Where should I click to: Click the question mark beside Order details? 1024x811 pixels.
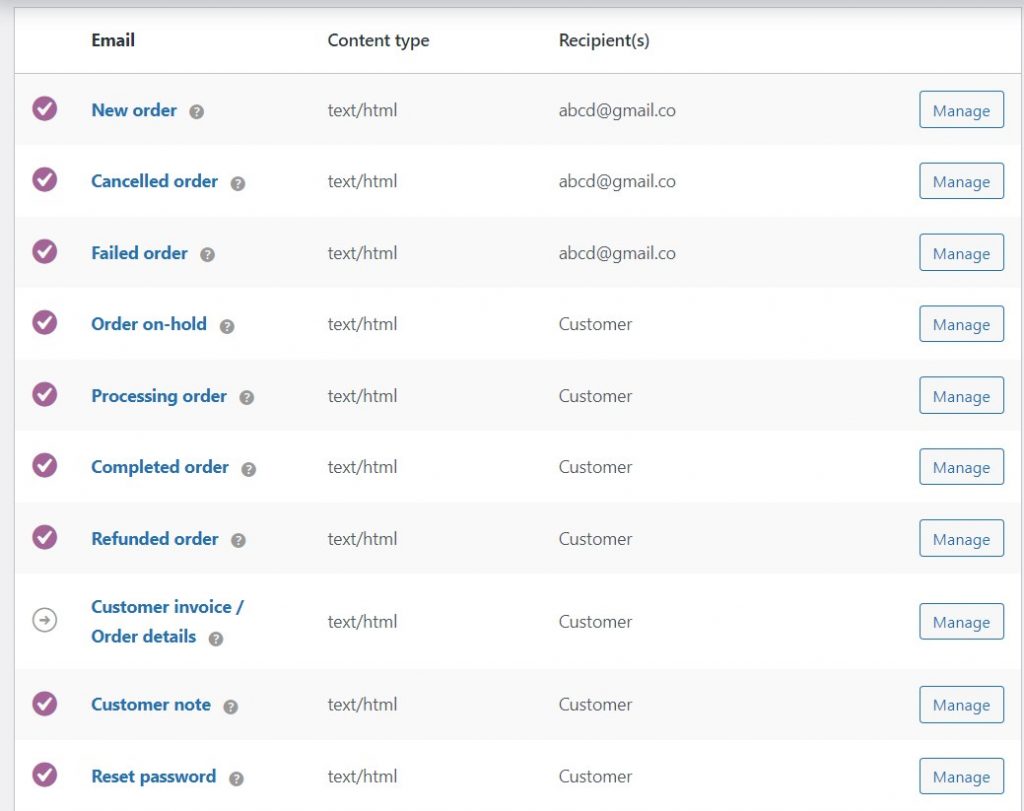coord(216,639)
